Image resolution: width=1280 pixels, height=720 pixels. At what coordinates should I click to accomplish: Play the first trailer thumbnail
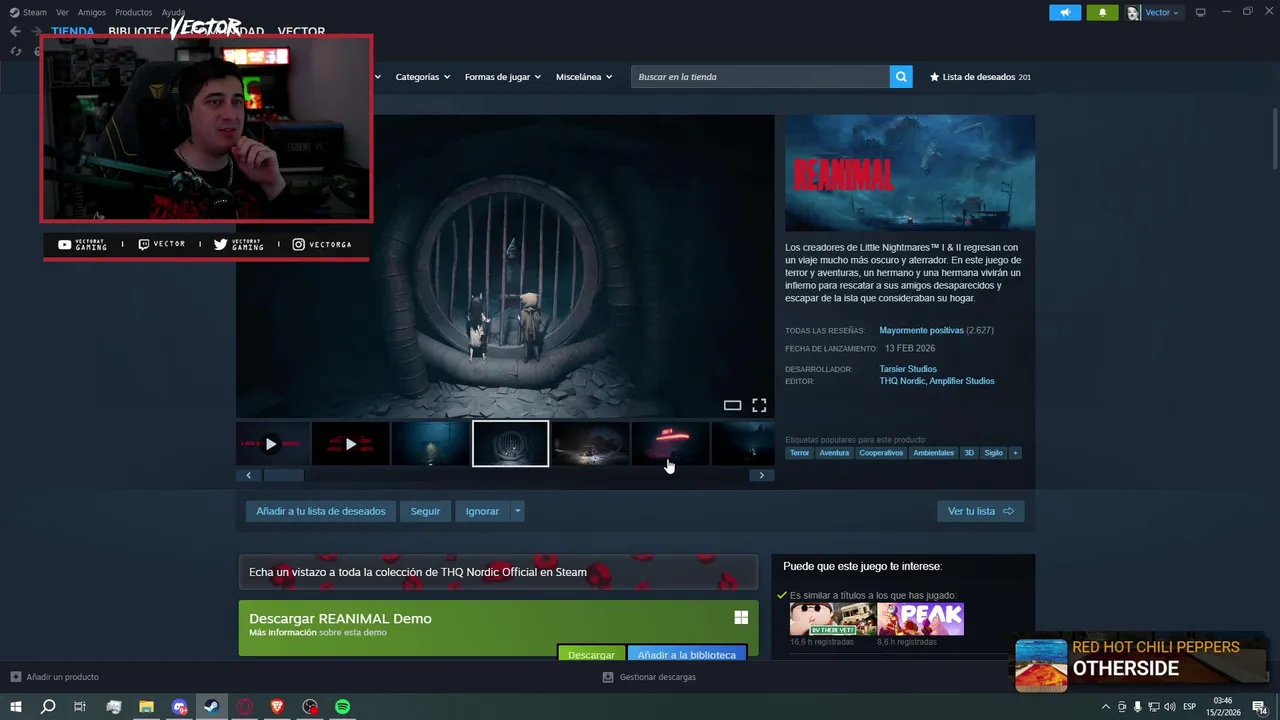click(x=271, y=444)
